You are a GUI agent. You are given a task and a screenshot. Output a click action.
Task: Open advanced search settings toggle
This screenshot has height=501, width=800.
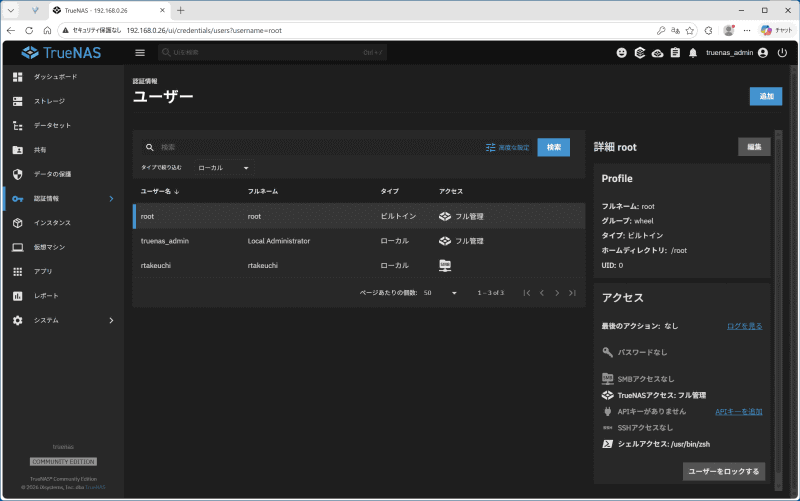point(508,147)
